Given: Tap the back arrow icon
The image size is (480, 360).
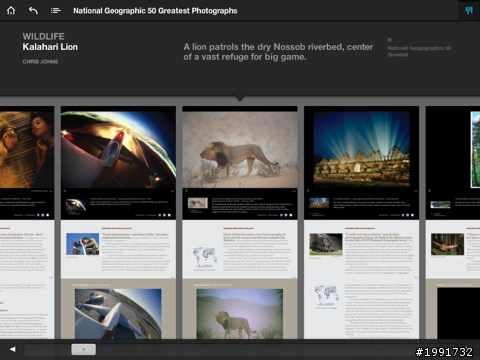Looking at the screenshot, I should pos(33,11).
